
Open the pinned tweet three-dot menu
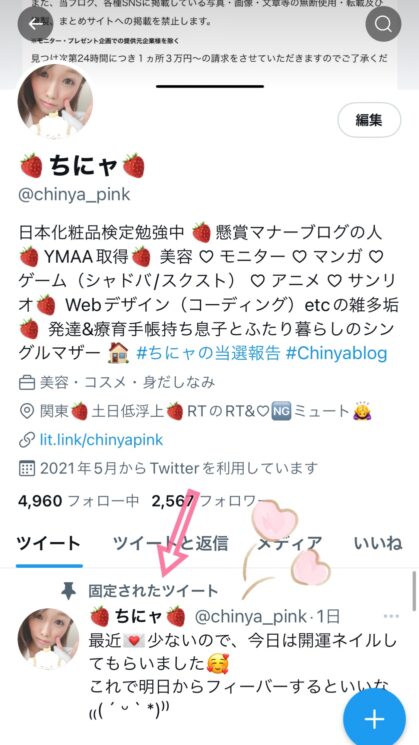tap(391, 616)
